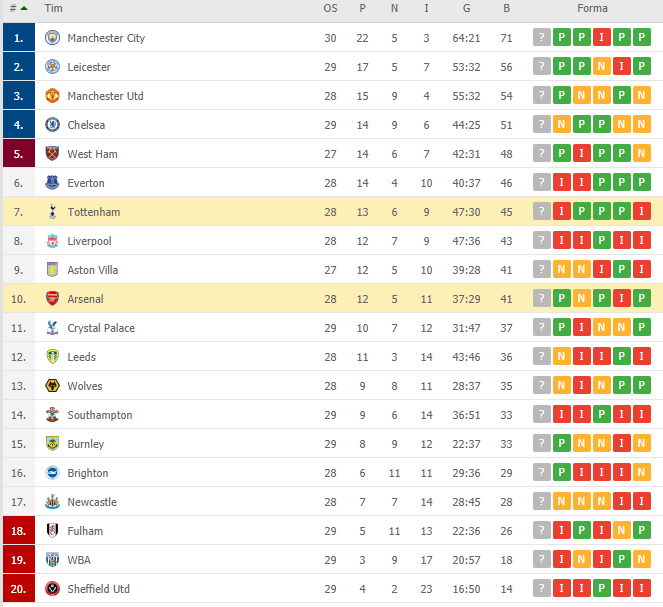Screen dimensions: 663x607
Task: Click the Arsenal crest icon
Action: (x=52, y=299)
